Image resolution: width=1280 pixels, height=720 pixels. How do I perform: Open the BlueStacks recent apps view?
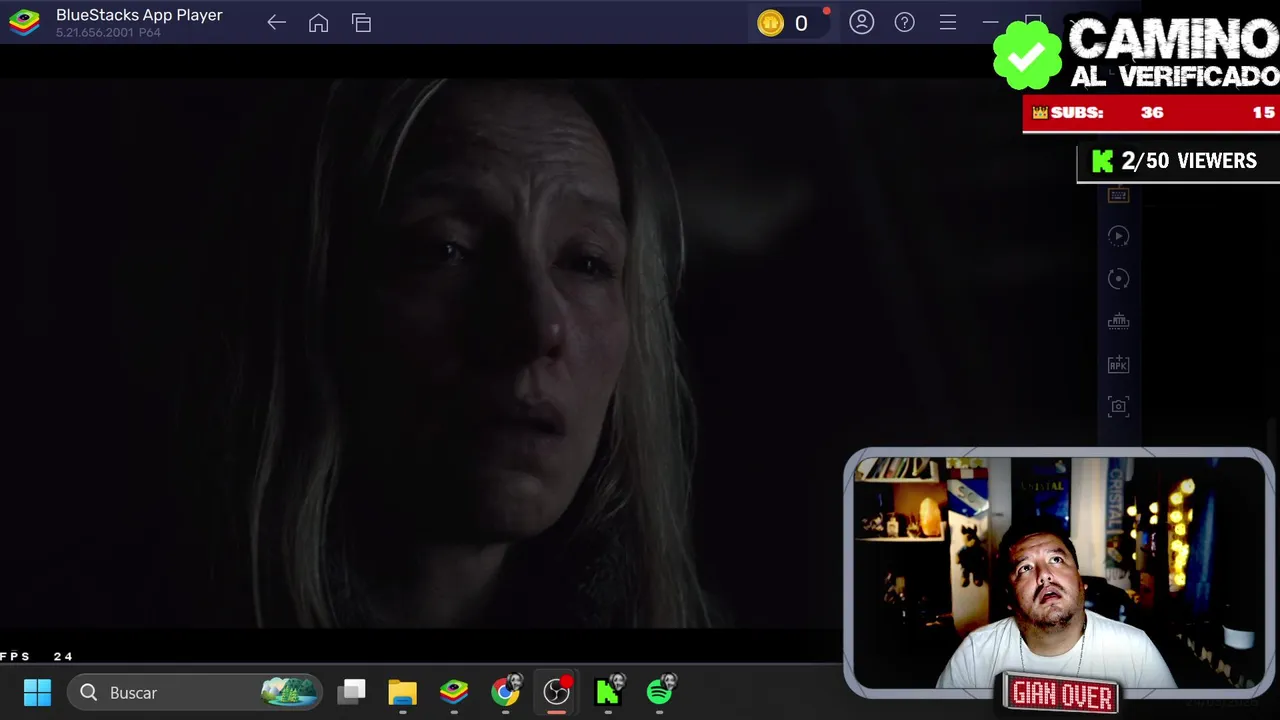[x=361, y=23]
